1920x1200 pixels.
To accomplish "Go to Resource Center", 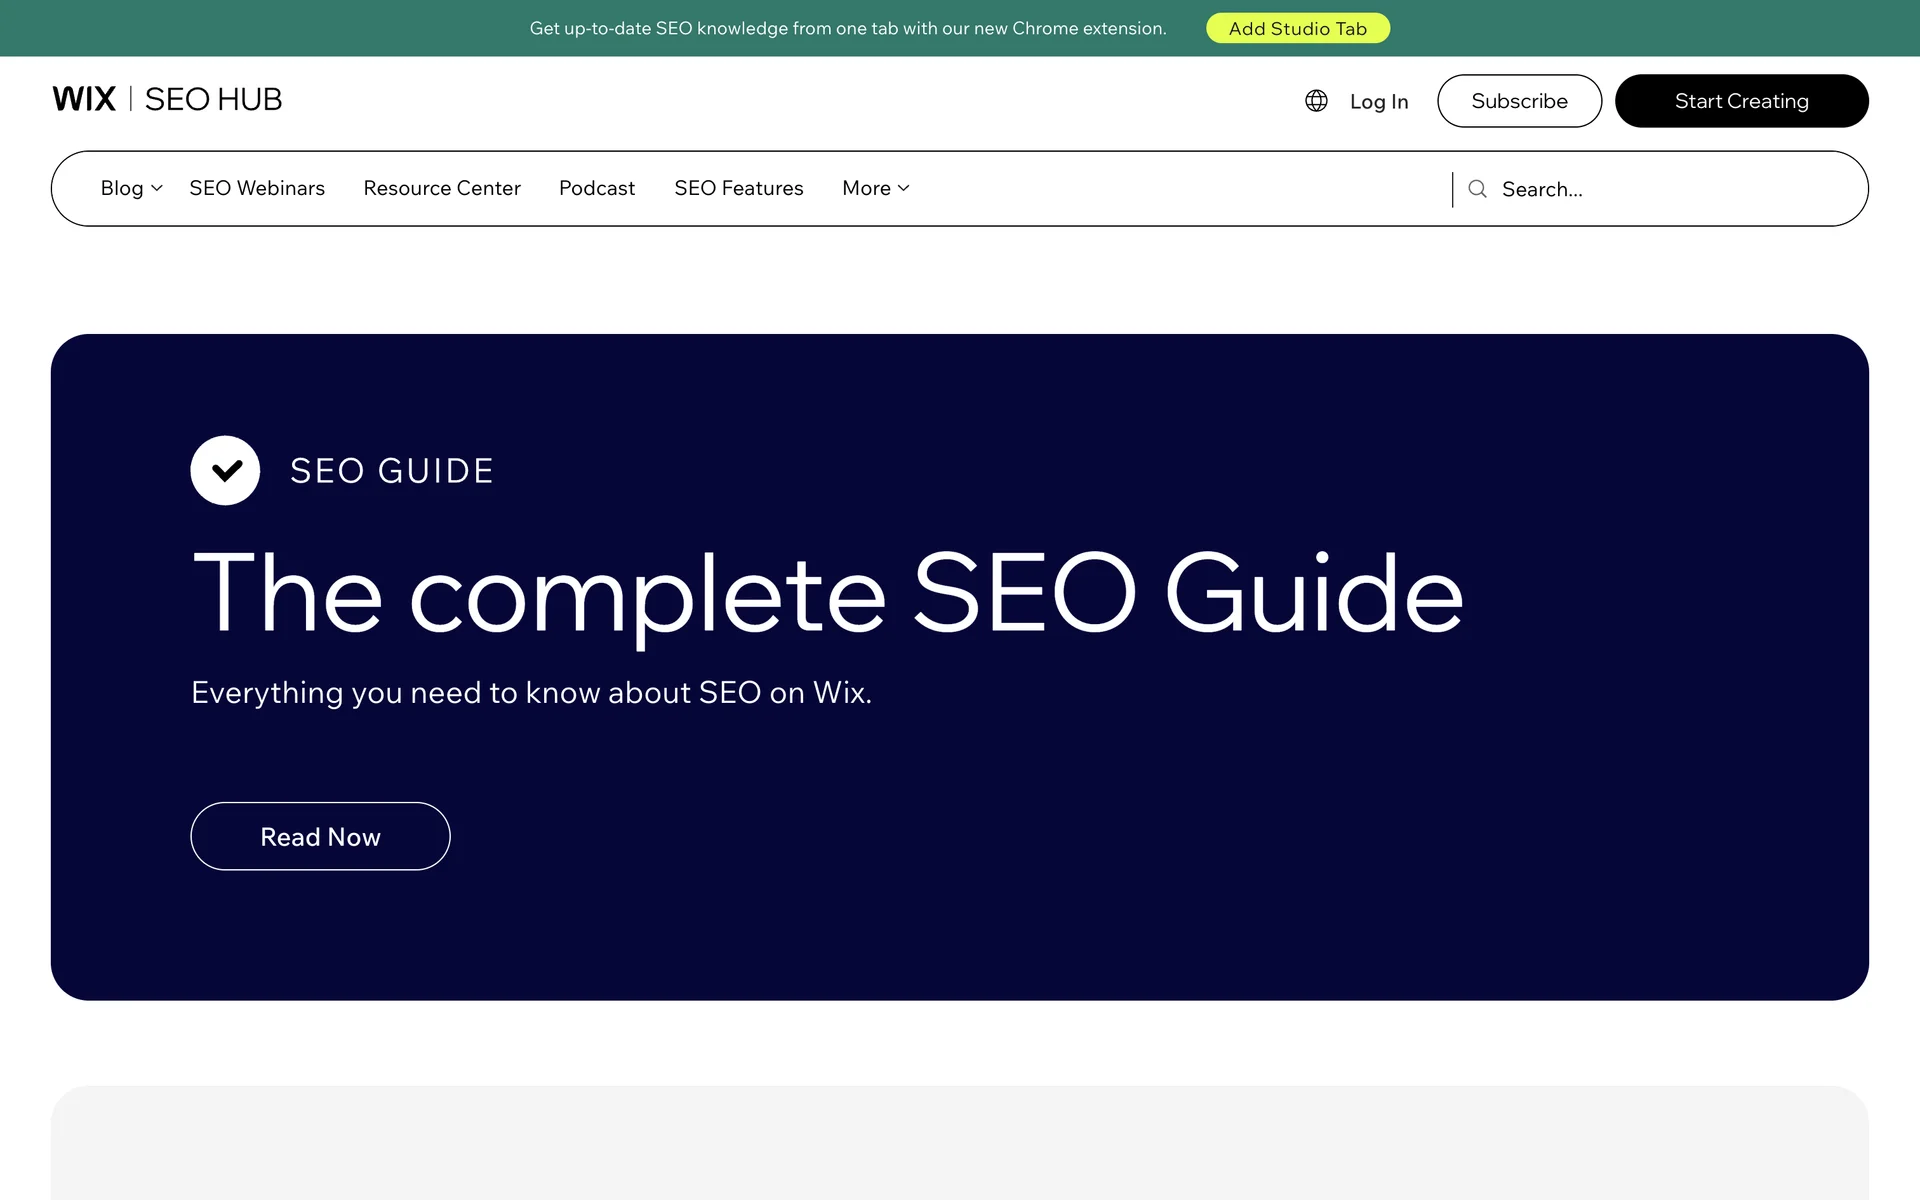I will [x=442, y=188].
